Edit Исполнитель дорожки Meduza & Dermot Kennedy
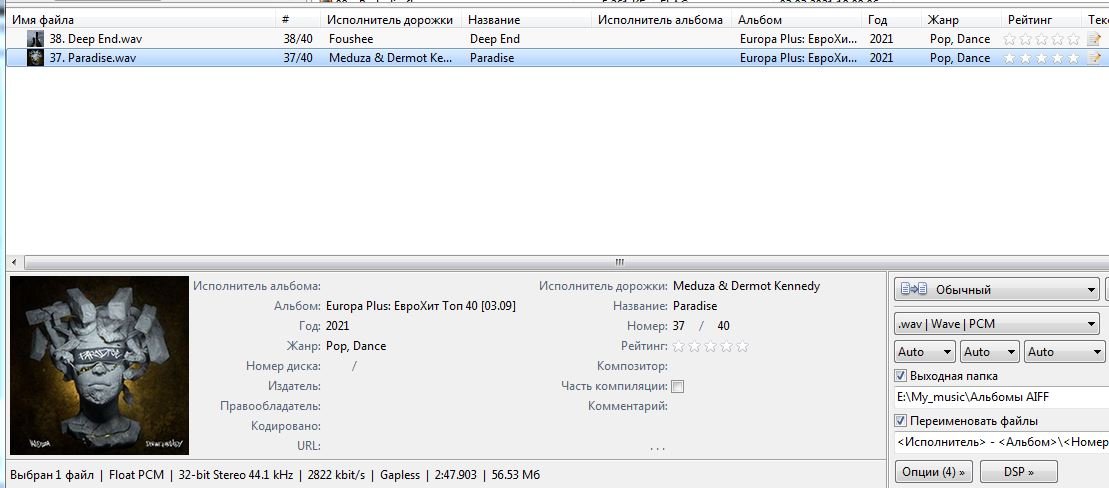1109x488 pixels. 747,286
